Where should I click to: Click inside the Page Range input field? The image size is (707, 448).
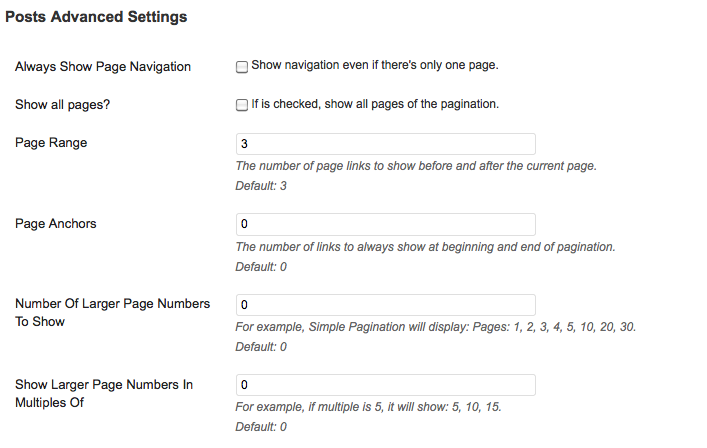(x=386, y=144)
